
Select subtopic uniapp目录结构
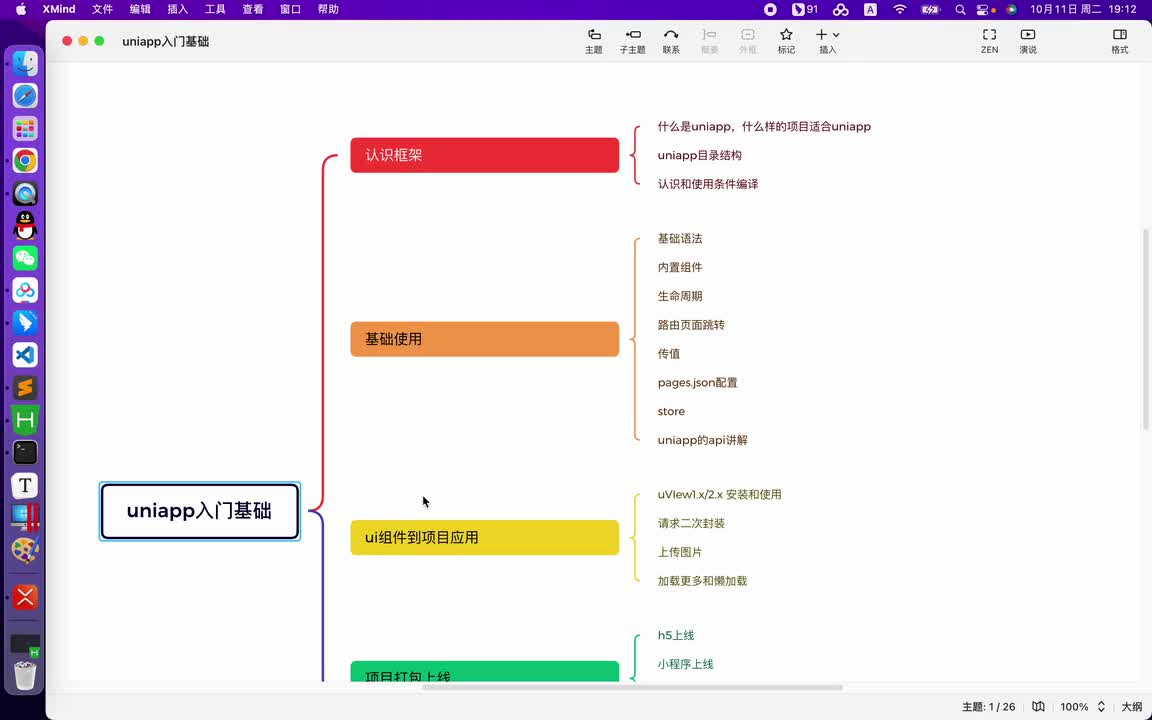(699, 155)
